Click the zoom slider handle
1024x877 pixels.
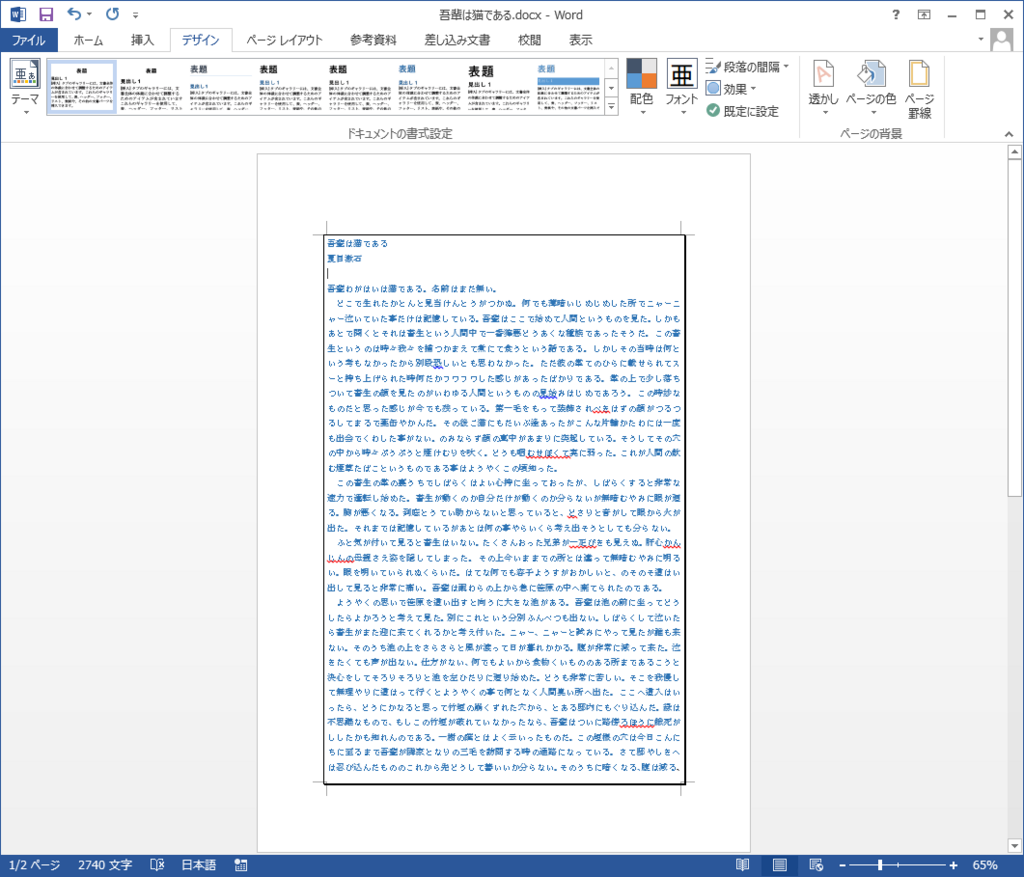[x=880, y=865]
